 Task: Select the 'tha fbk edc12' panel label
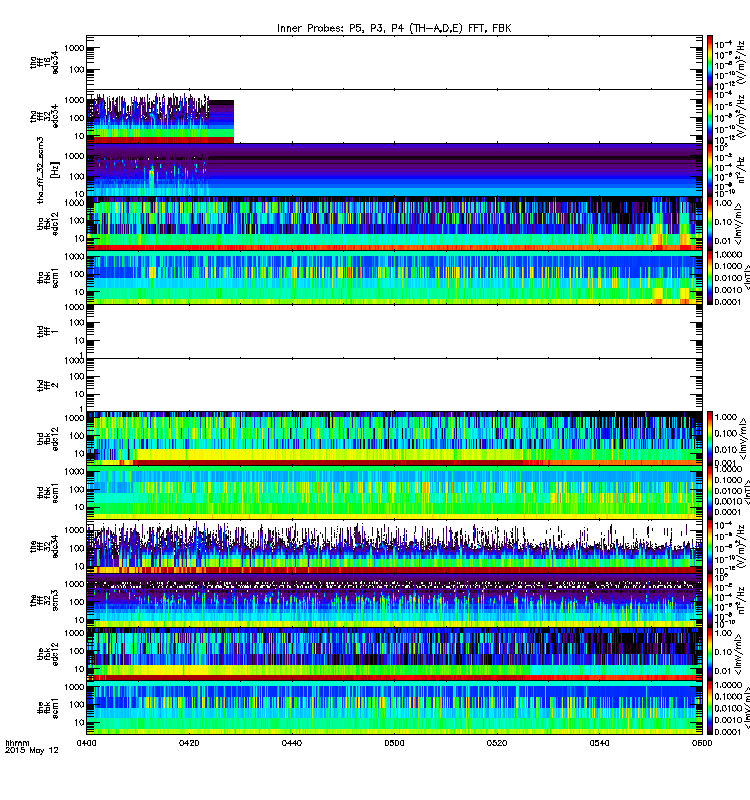click(x=48, y=223)
